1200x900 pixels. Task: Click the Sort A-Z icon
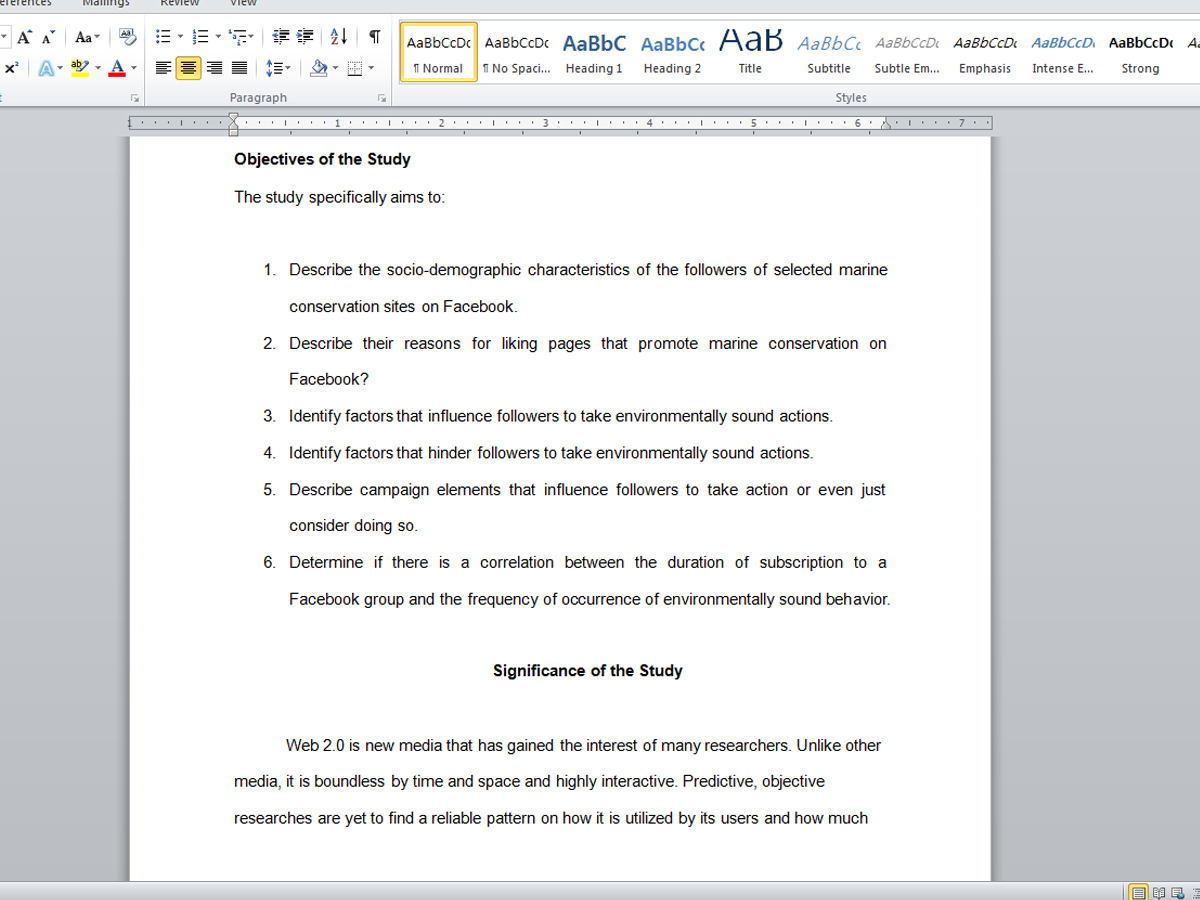coord(338,37)
